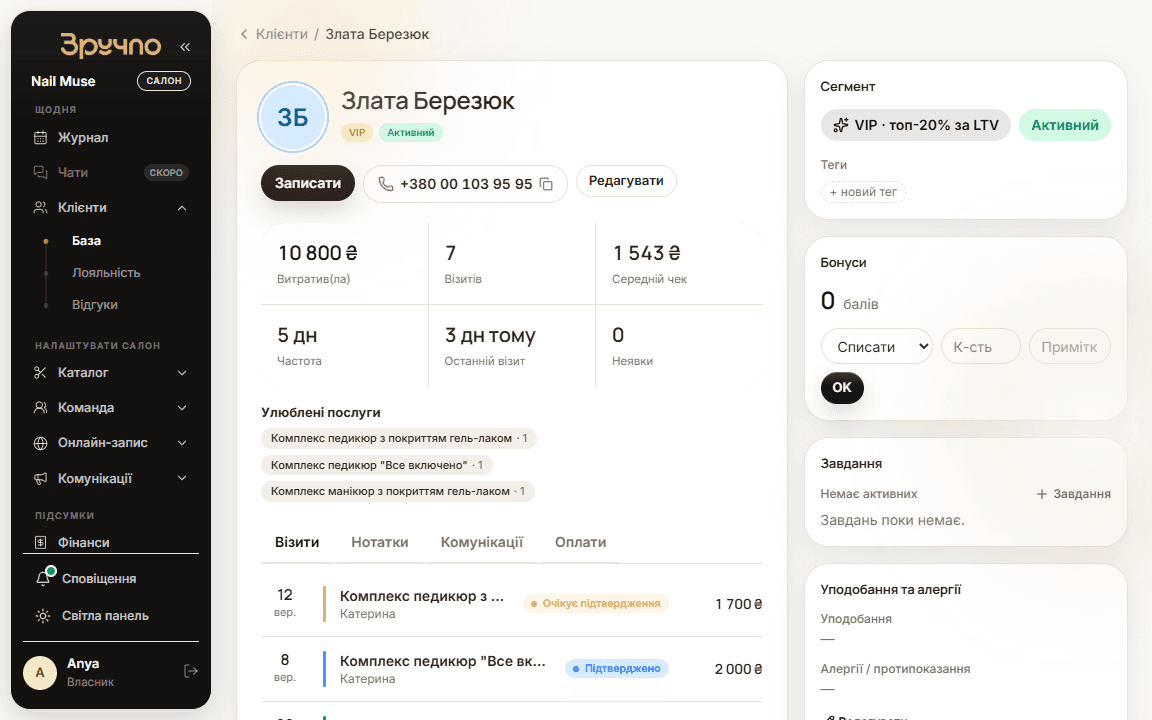Click the Клієнти people icon
The width and height of the screenshot is (1152, 720).
(x=40, y=207)
